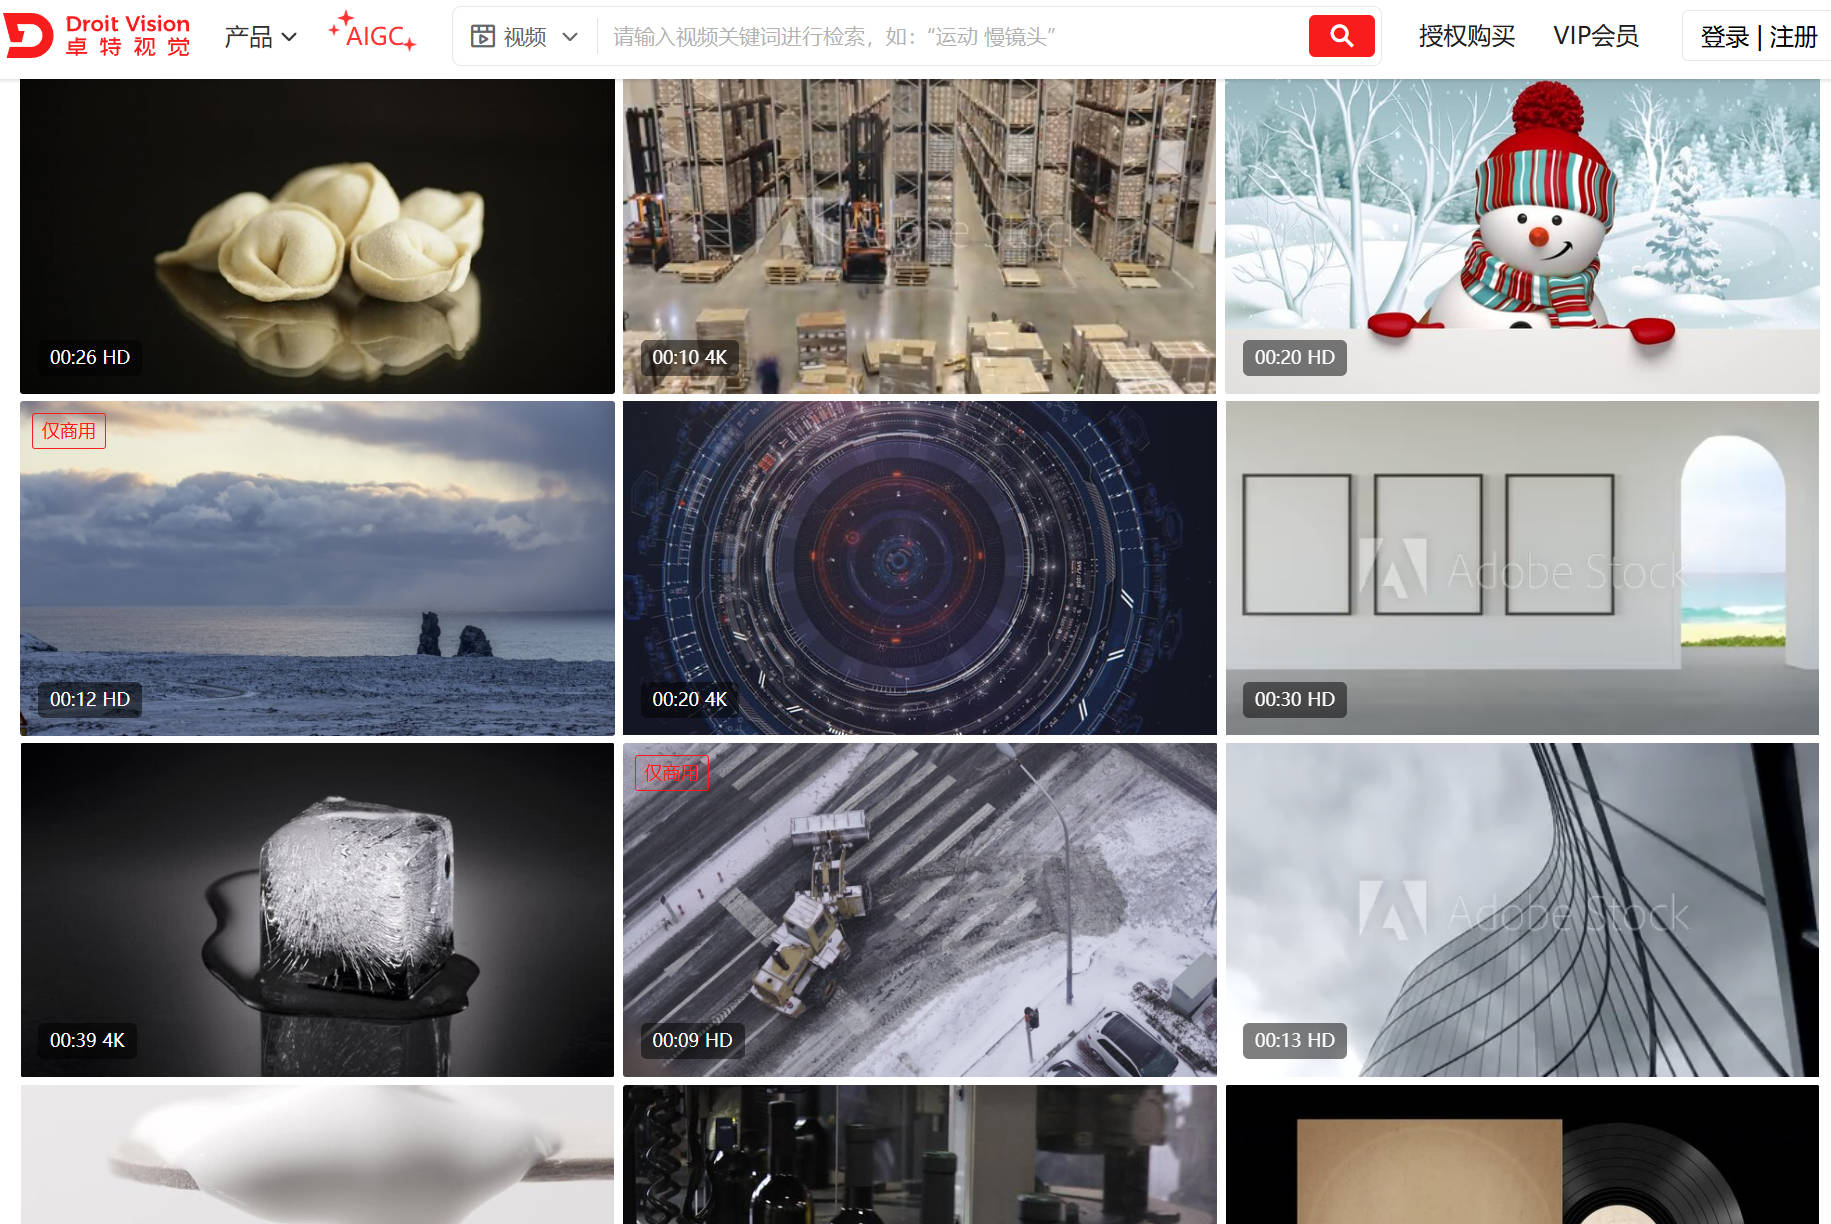Click the red search magnifier button
This screenshot has width=1831, height=1224.
[x=1341, y=37]
